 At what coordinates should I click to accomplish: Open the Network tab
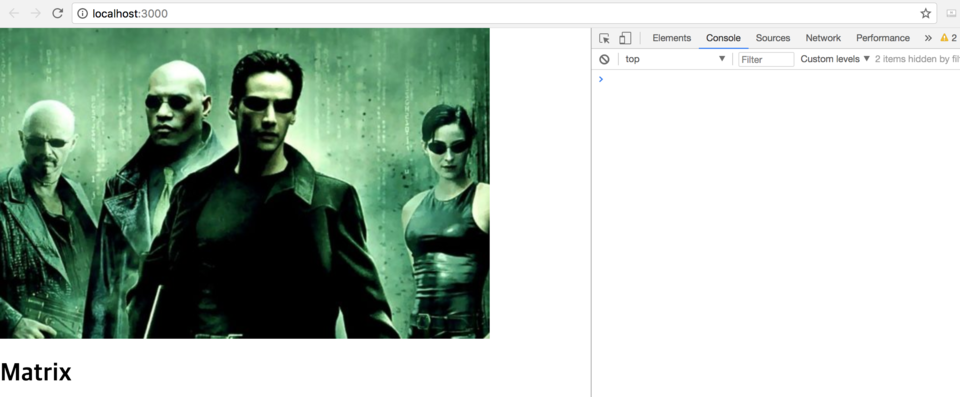[x=823, y=38]
